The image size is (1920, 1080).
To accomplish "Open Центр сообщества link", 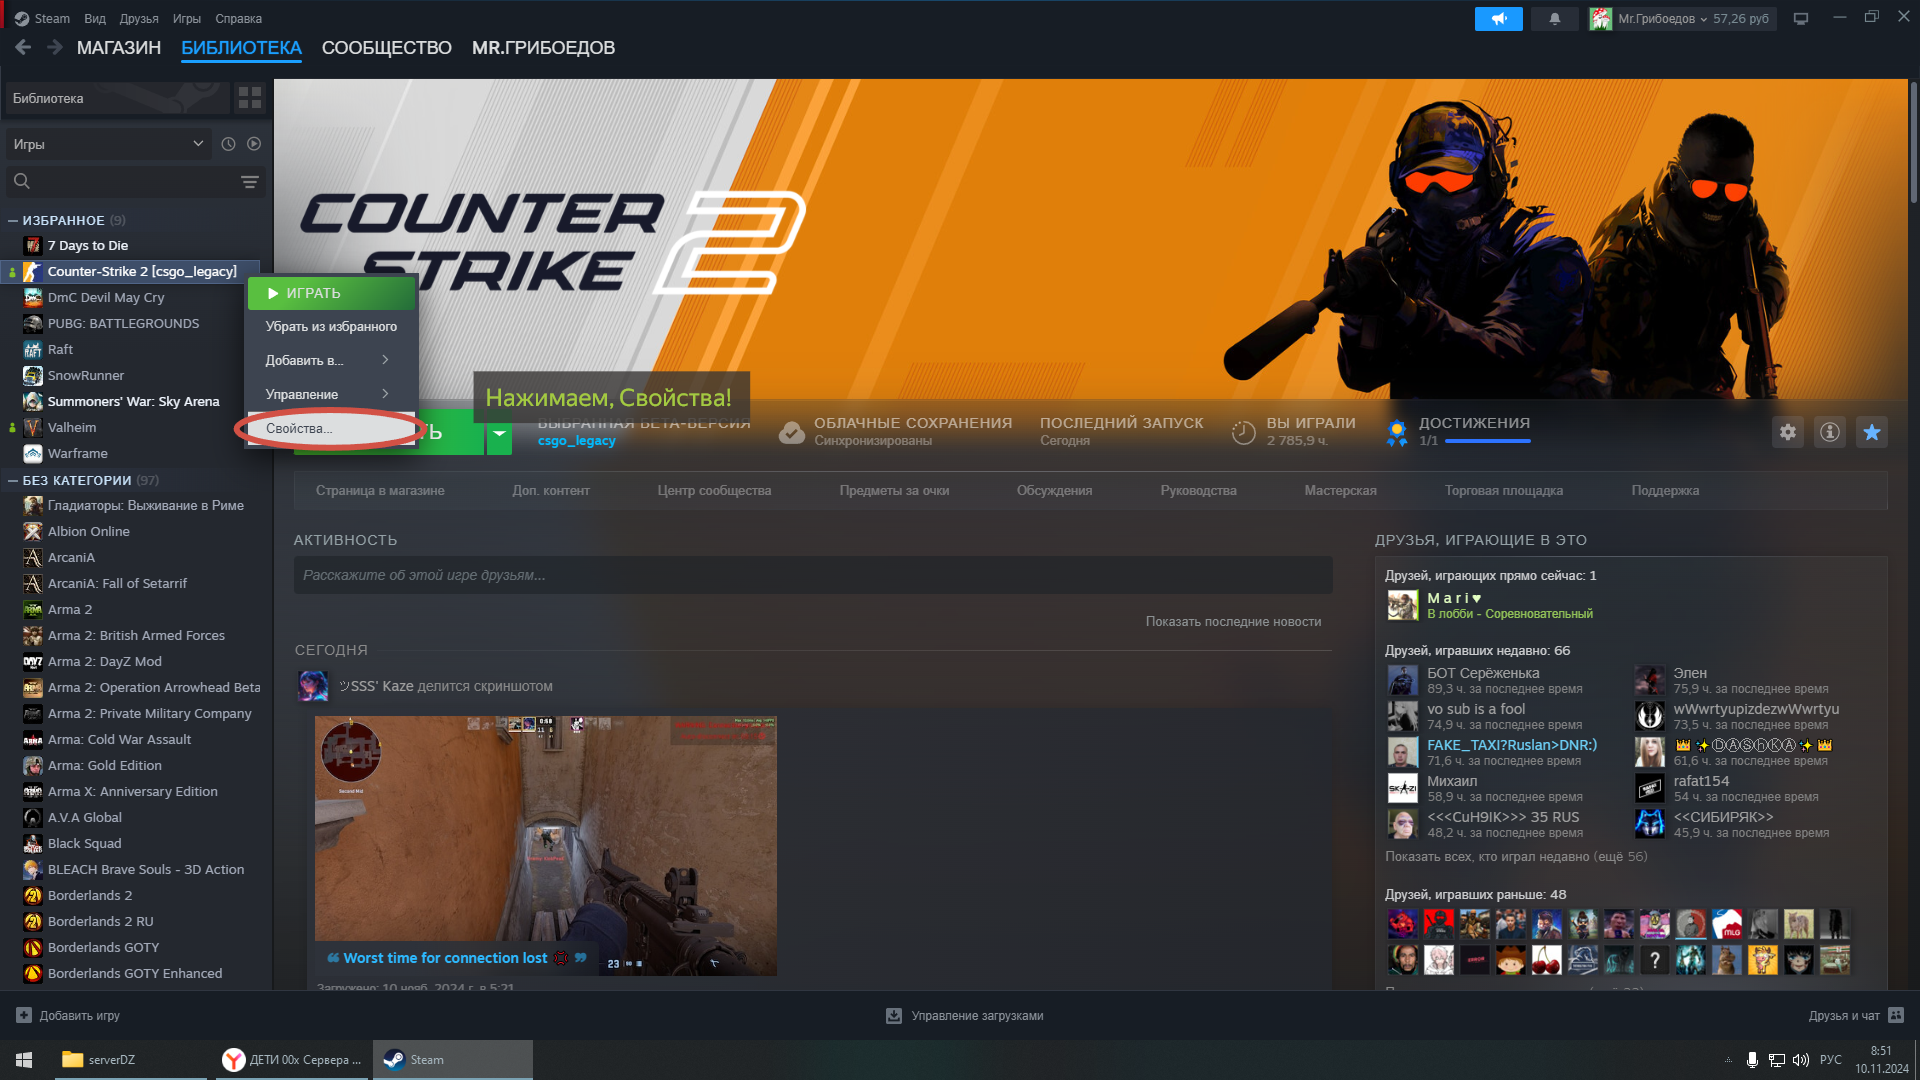I will 714,491.
